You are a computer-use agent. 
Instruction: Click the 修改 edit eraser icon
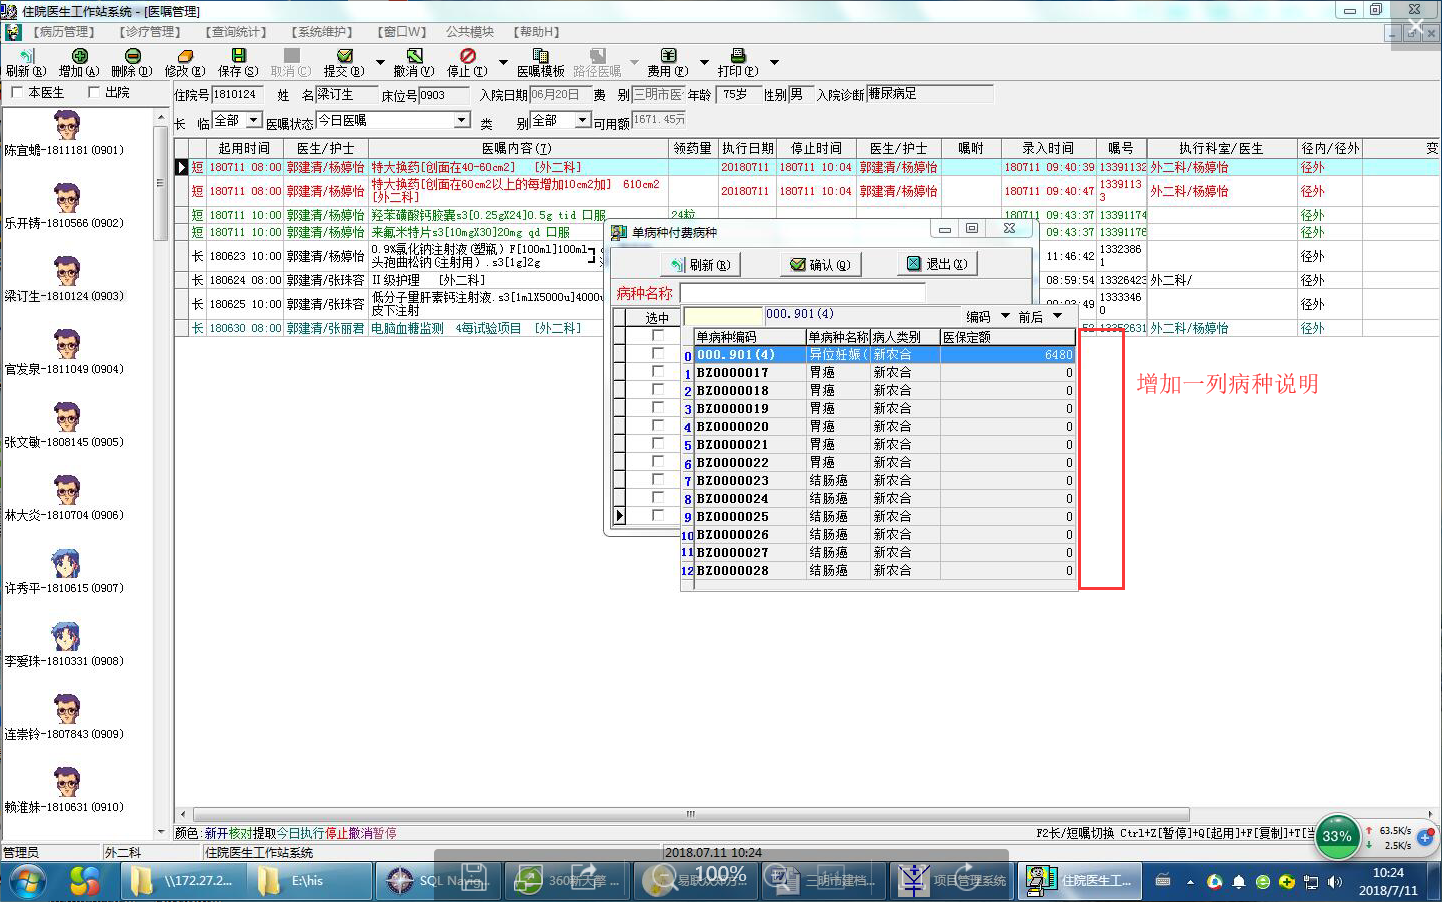(x=185, y=56)
